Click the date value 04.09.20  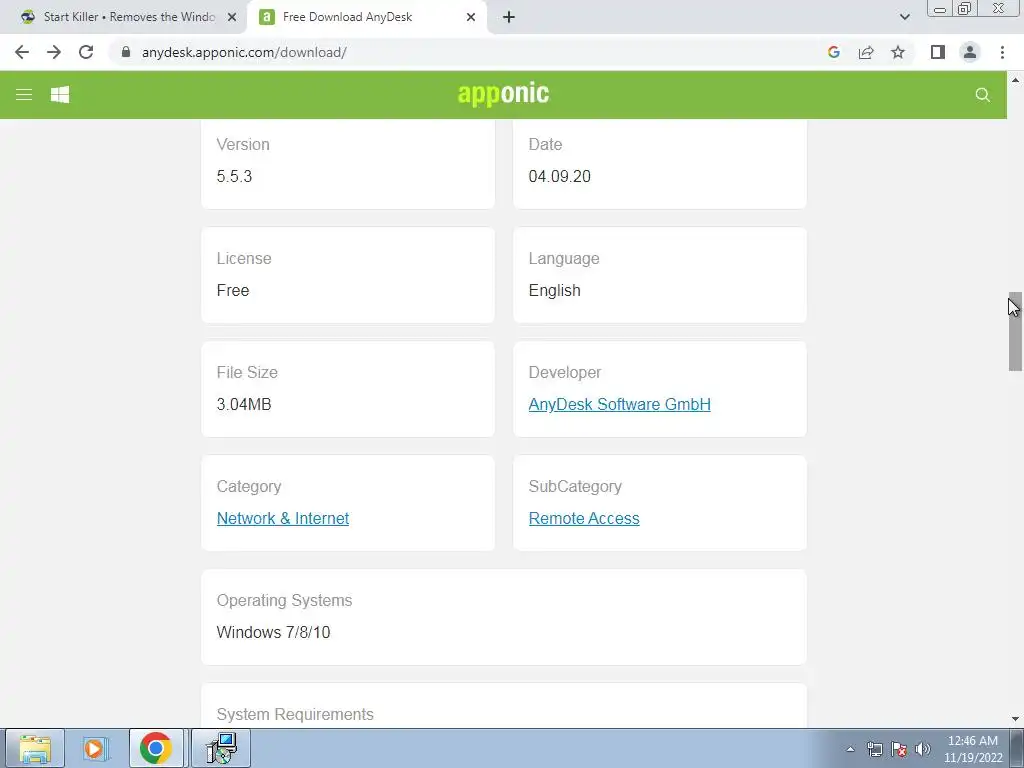tap(560, 176)
